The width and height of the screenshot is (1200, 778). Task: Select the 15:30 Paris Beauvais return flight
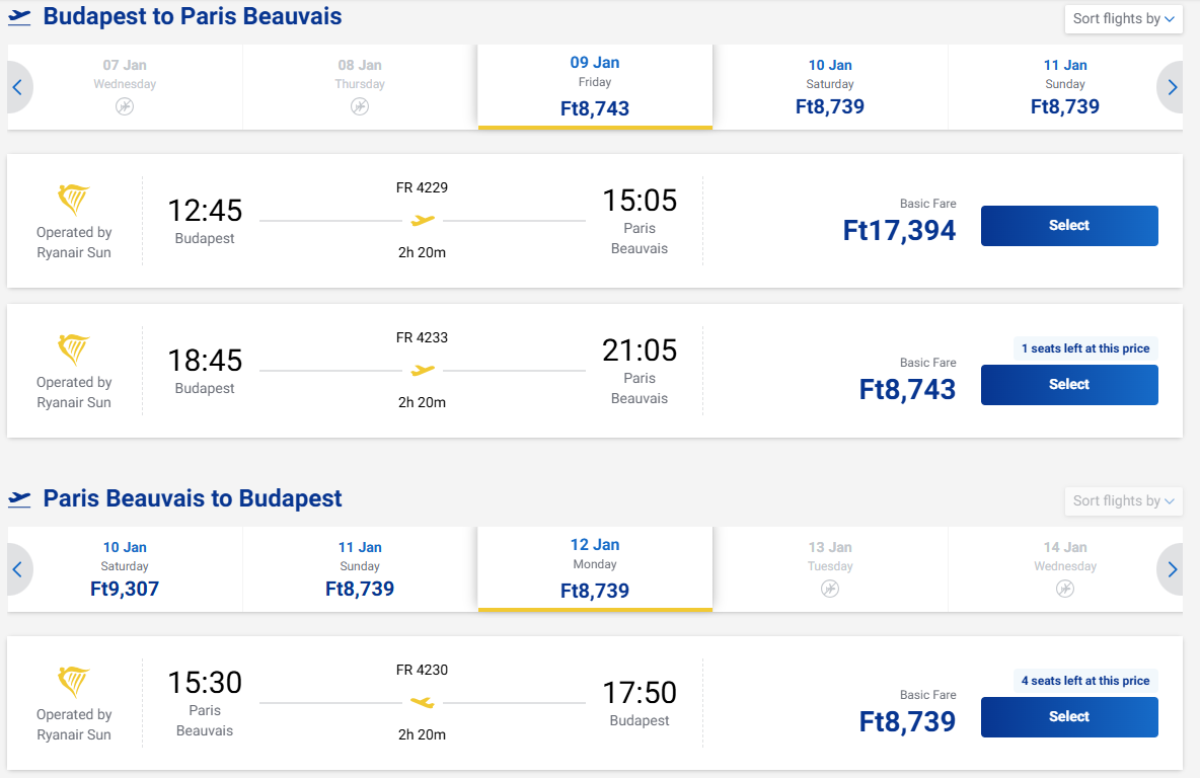[1069, 717]
